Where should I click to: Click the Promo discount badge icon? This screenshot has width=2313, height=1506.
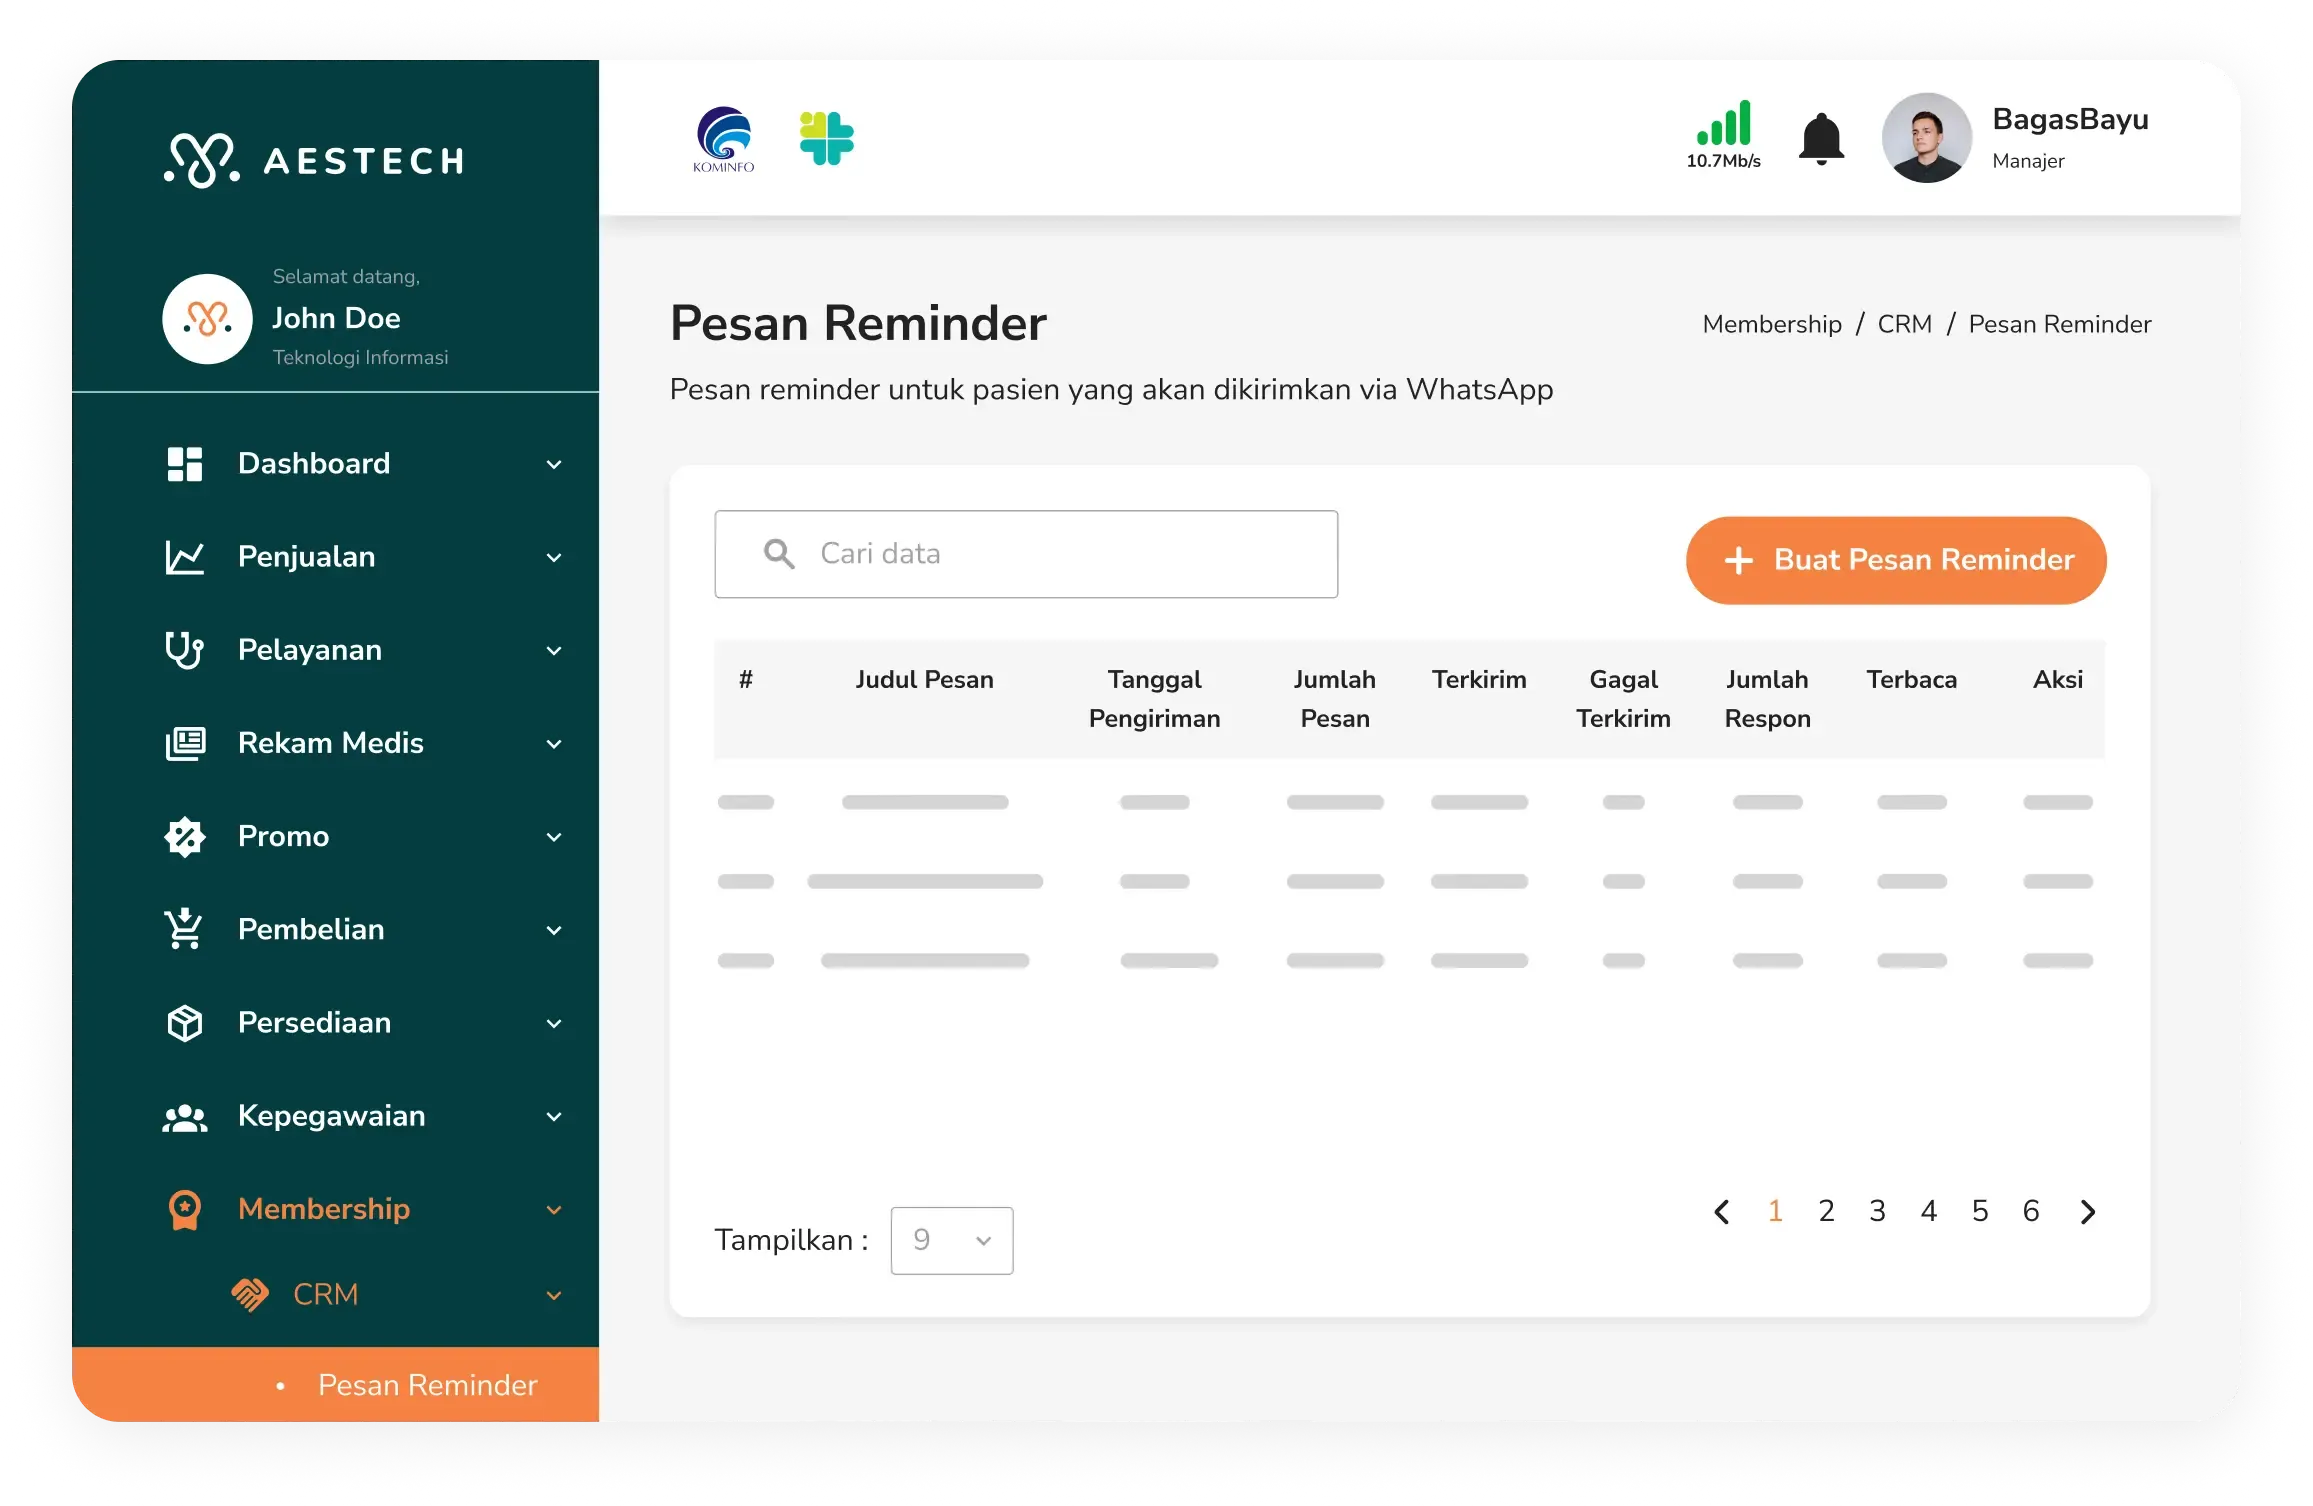pos(184,836)
